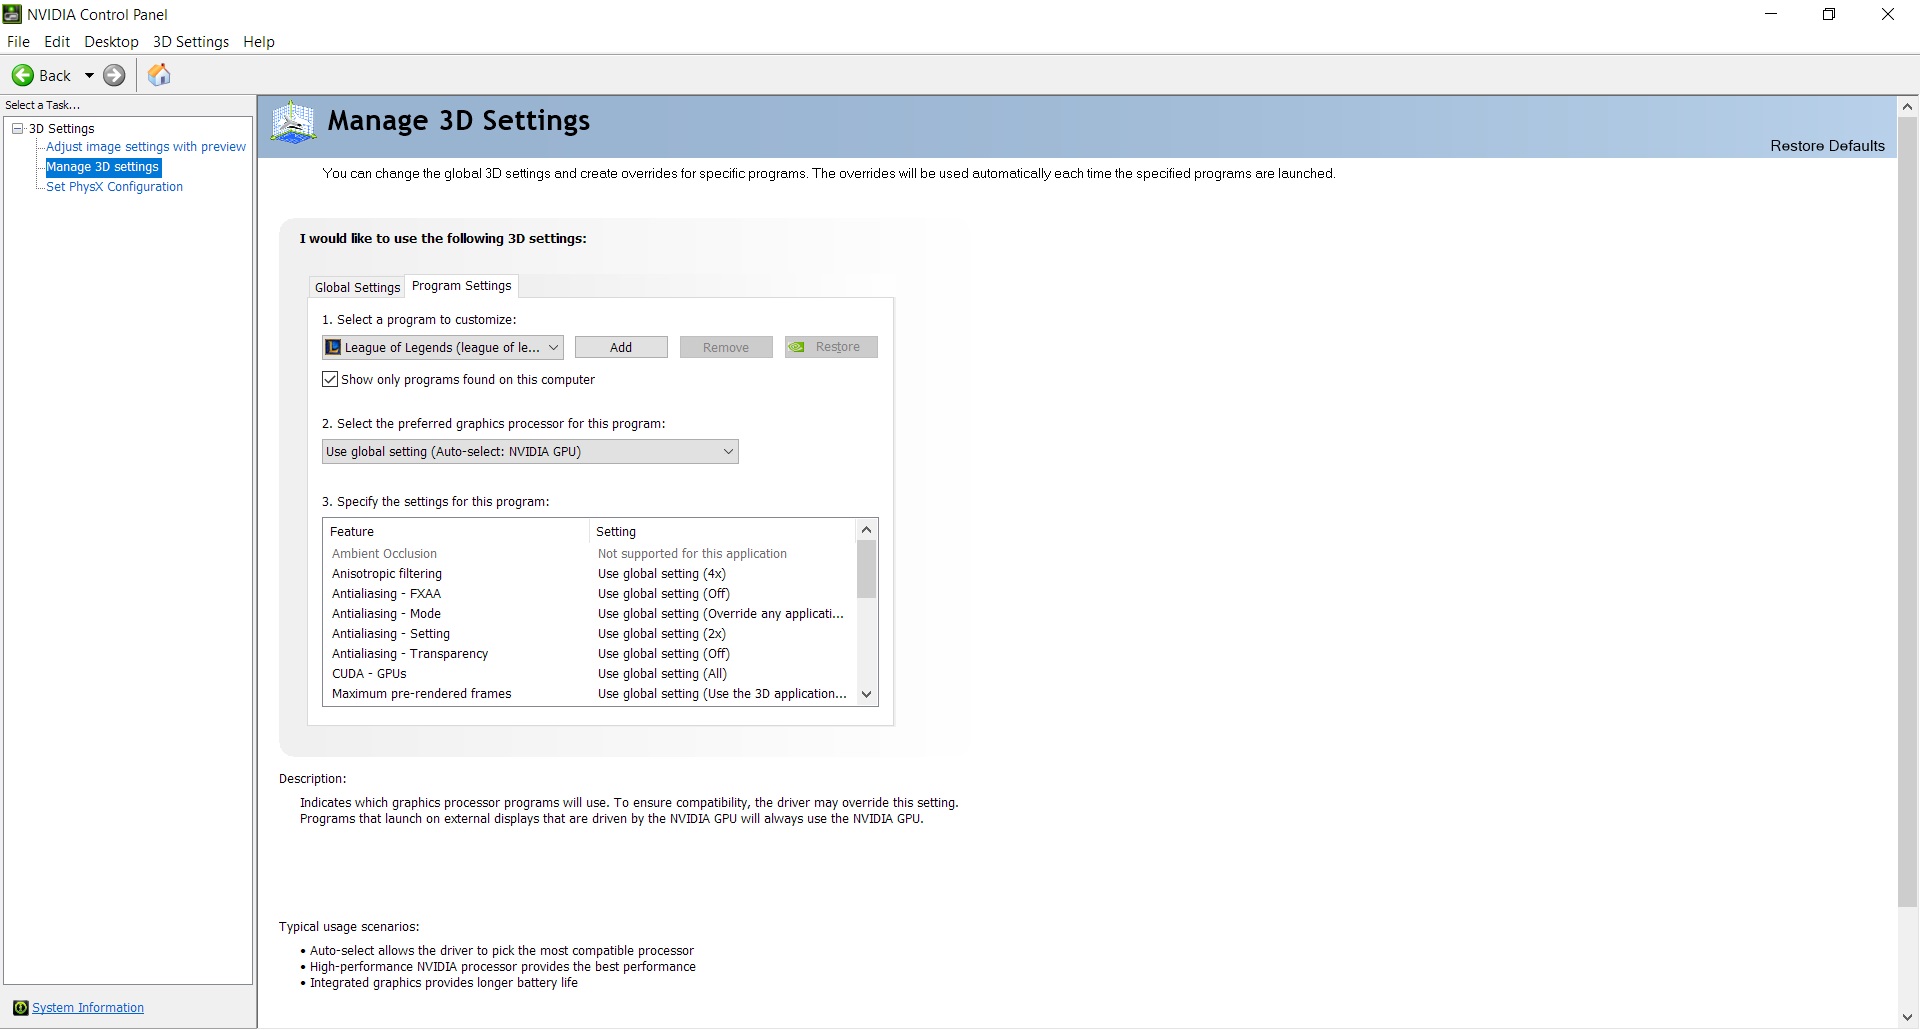Select the Ambient Occlusion row

click(590, 554)
